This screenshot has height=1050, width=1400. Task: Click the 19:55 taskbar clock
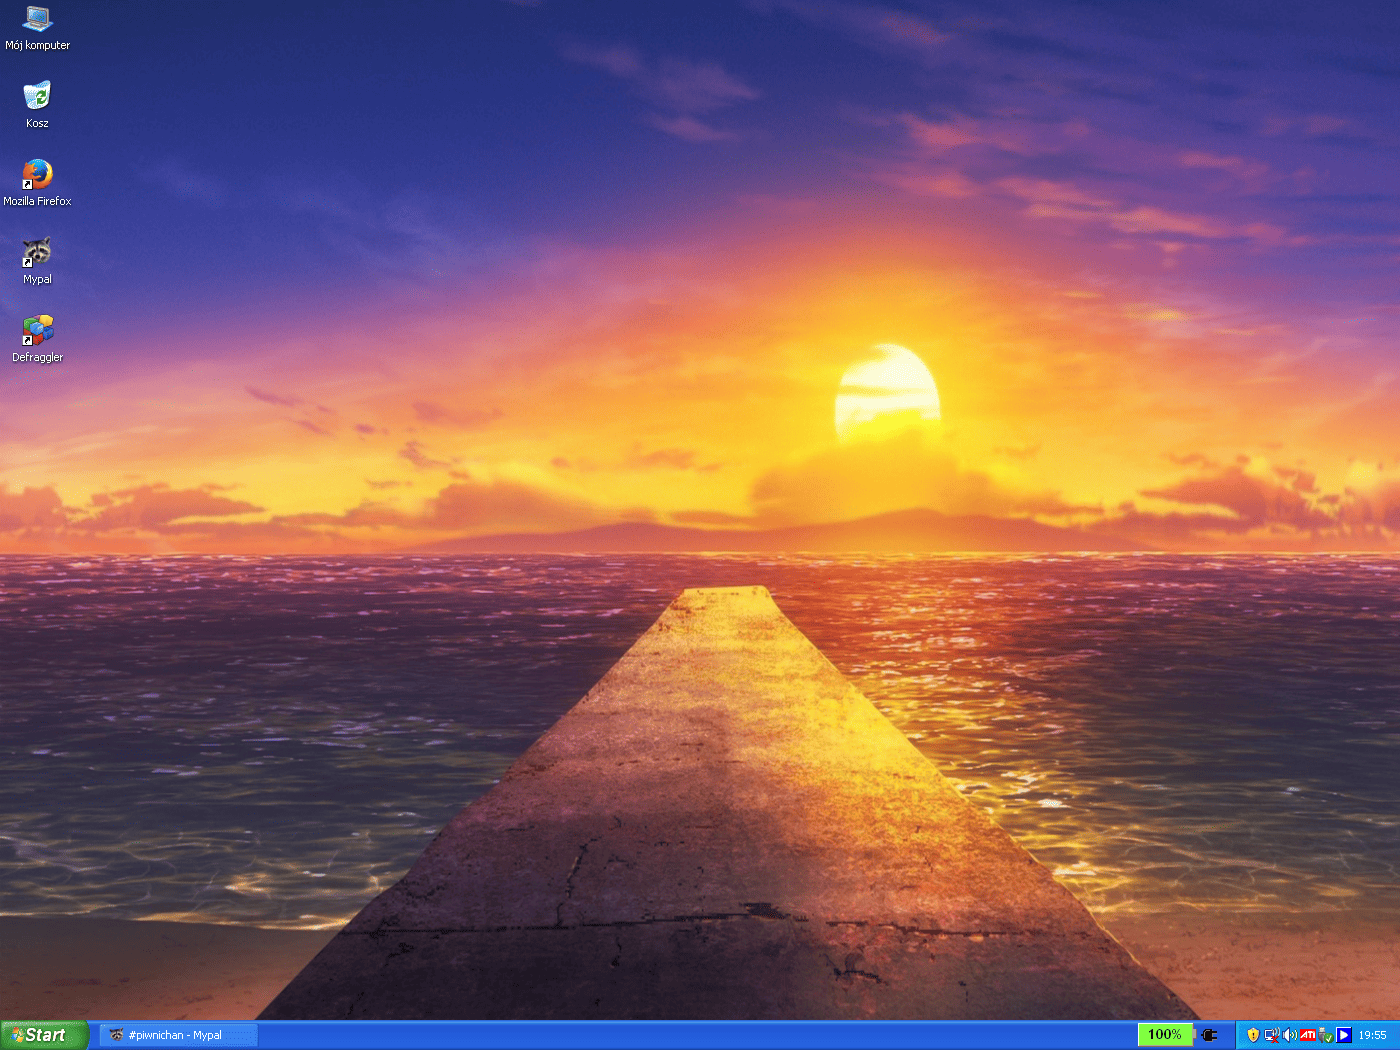tap(1372, 1035)
